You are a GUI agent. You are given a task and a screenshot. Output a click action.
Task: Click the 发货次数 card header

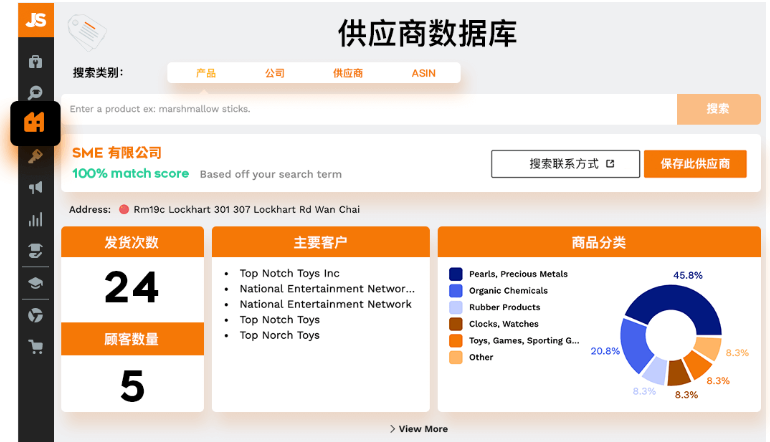[132, 242]
